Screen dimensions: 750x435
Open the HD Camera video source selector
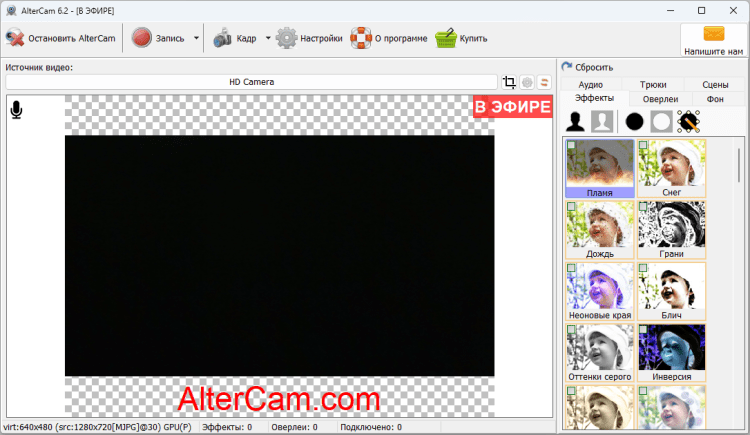pos(252,82)
